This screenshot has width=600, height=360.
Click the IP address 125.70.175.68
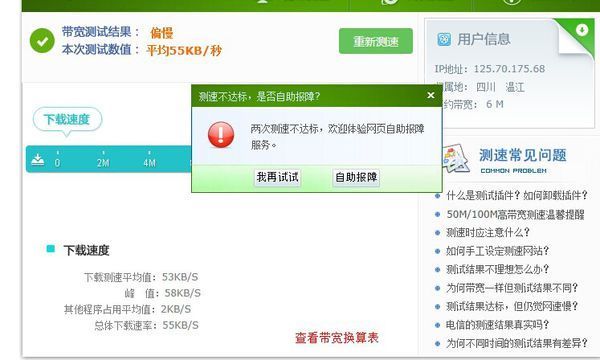coord(509,69)
